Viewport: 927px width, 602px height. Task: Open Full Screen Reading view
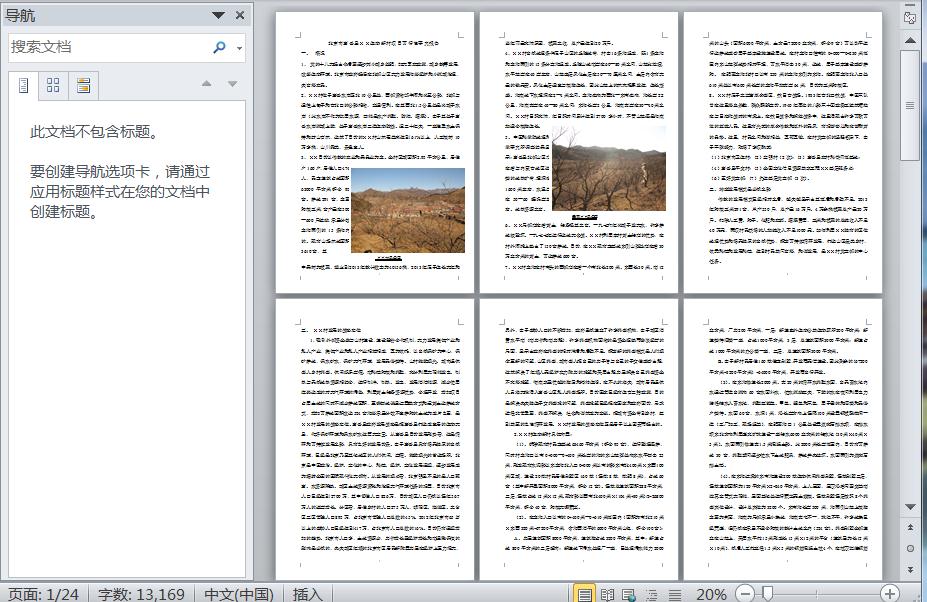coord(607,592)
